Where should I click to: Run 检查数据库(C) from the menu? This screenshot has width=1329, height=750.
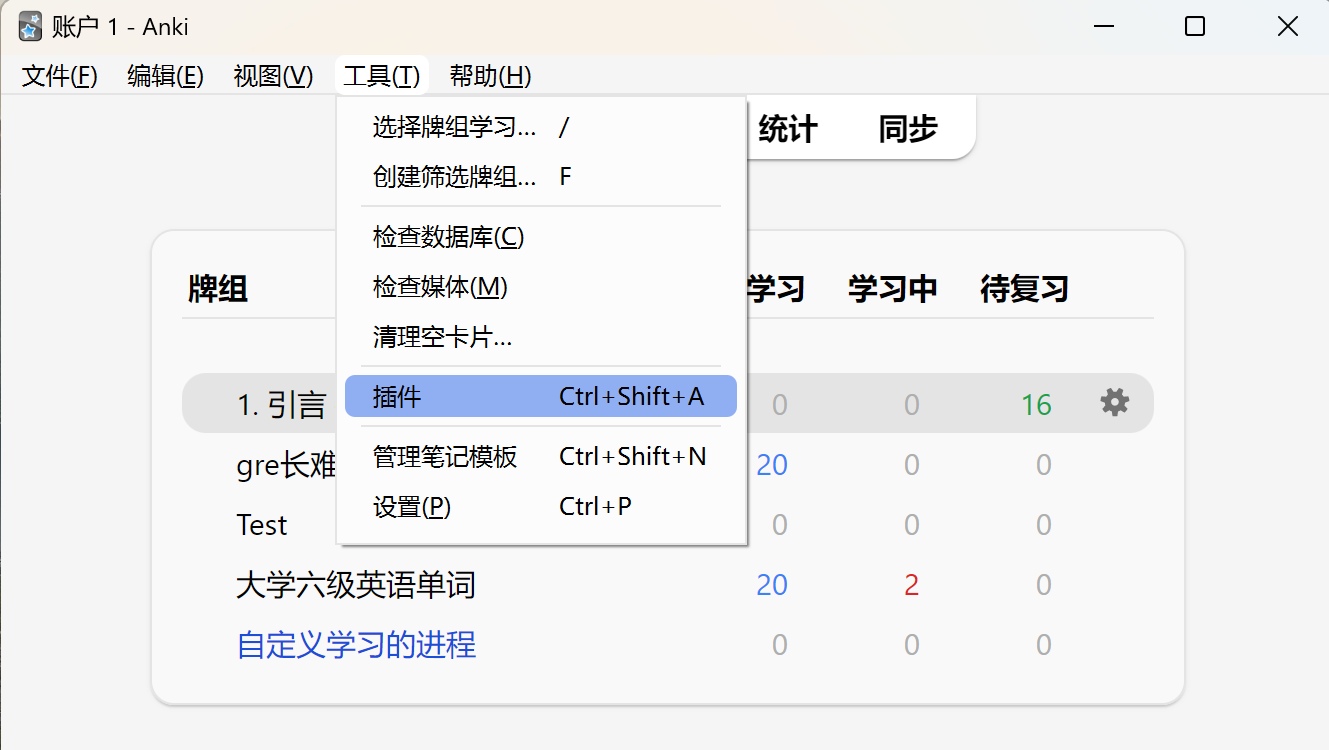(448, 237)
